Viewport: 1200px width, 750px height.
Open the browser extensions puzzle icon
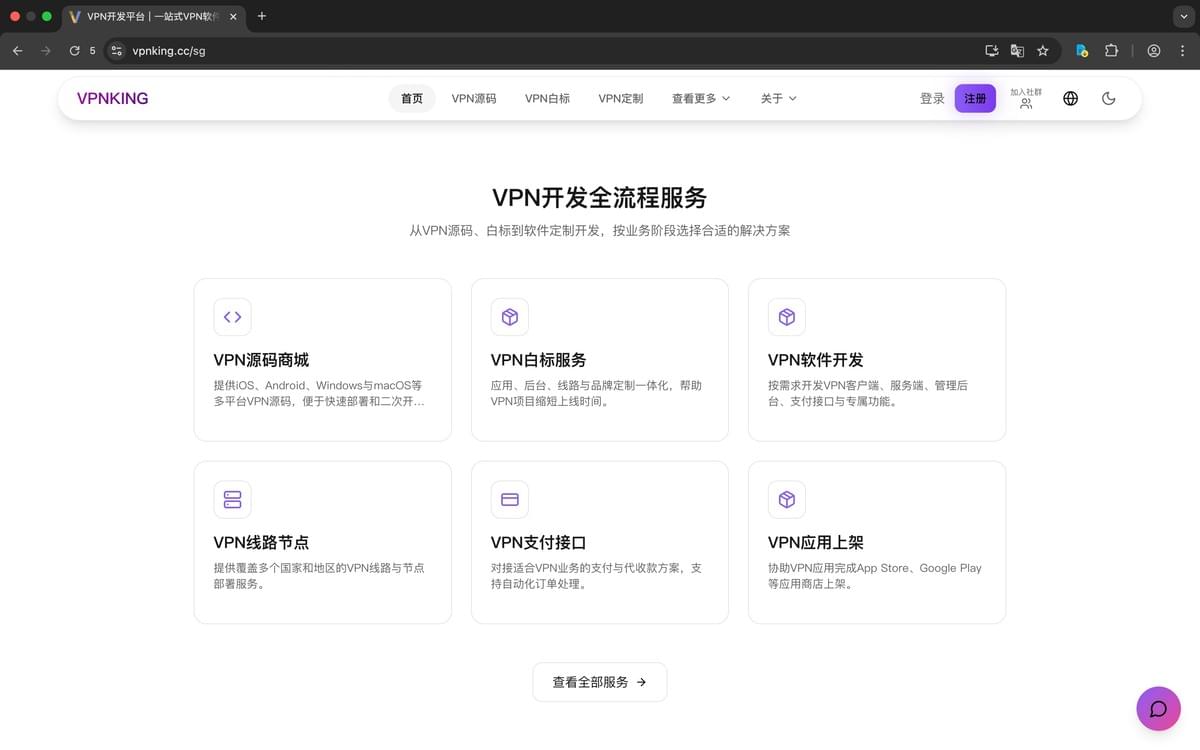coord(1111,50)
